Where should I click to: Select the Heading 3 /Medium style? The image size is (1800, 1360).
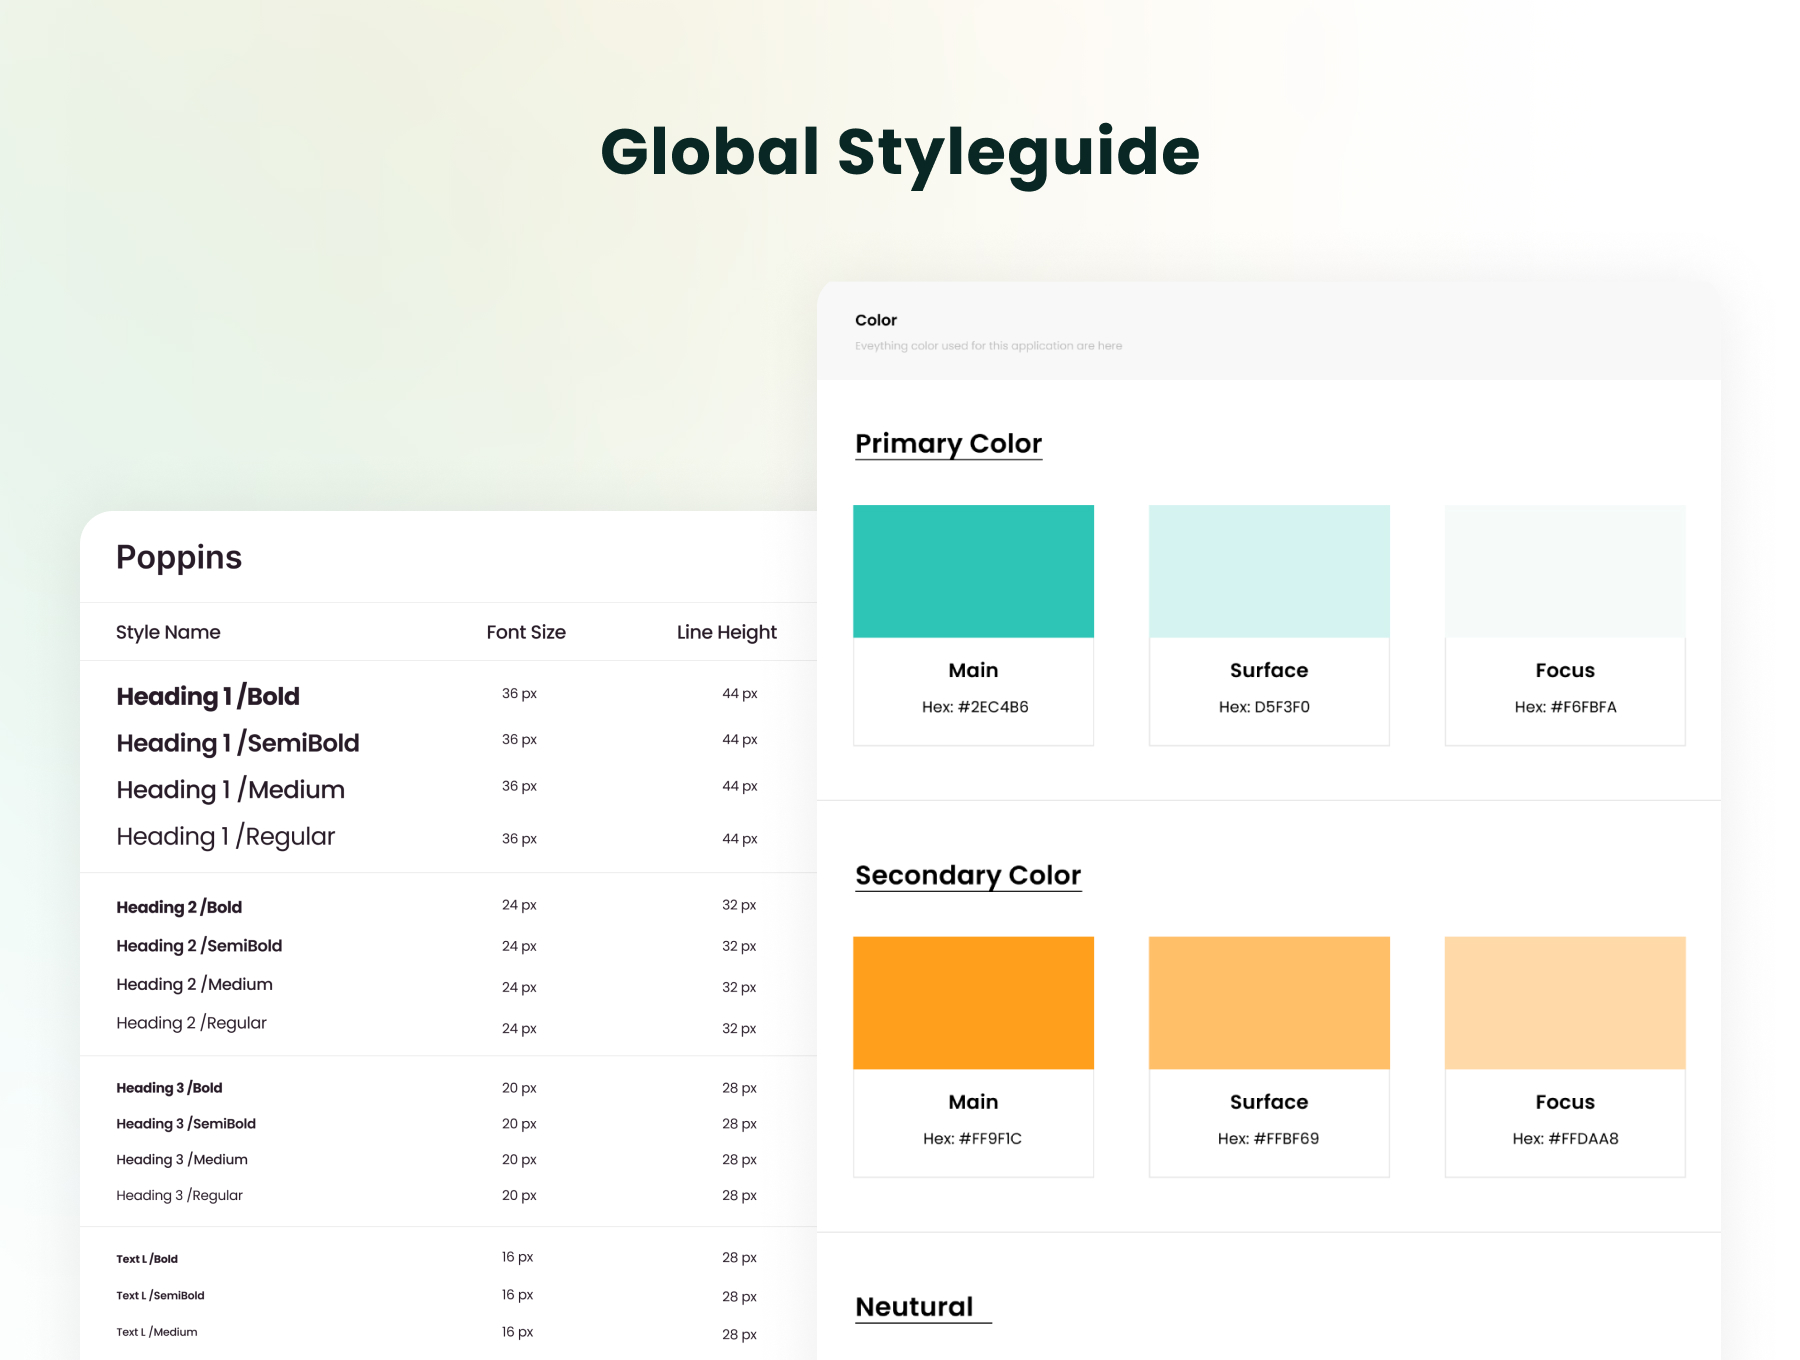pos(182,1159)
